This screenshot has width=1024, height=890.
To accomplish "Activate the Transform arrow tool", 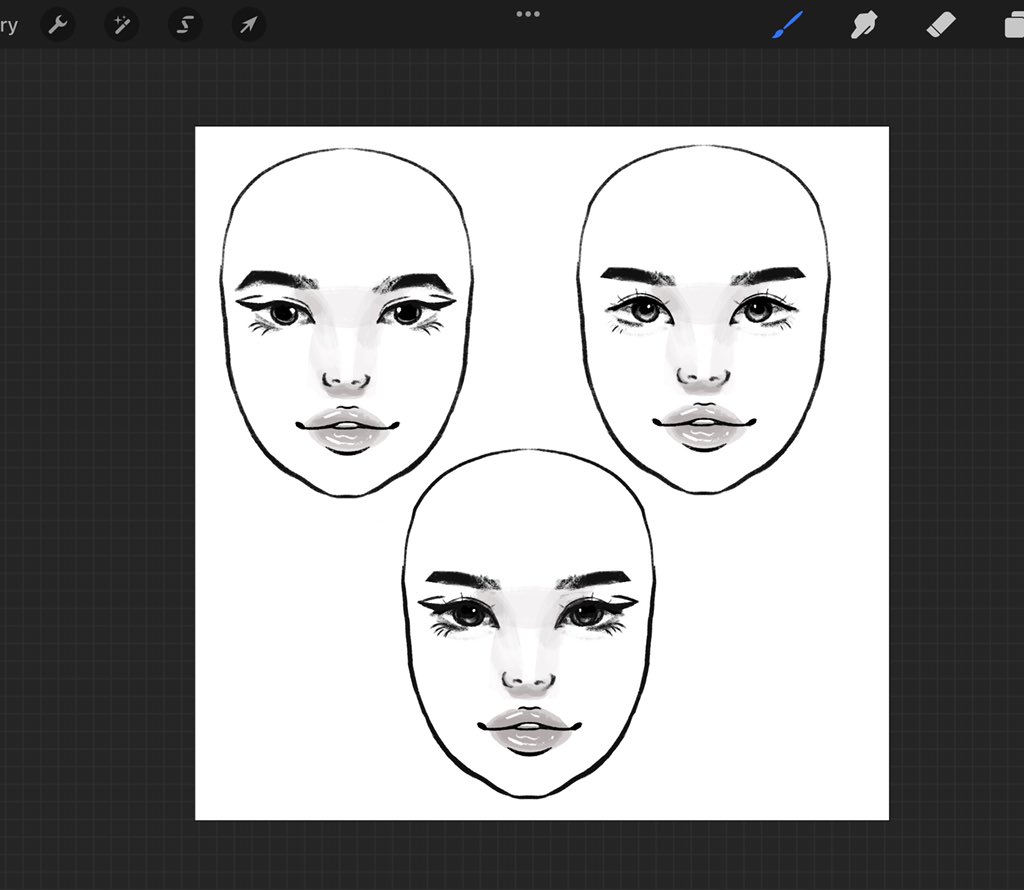I will (x=248, y=25).
